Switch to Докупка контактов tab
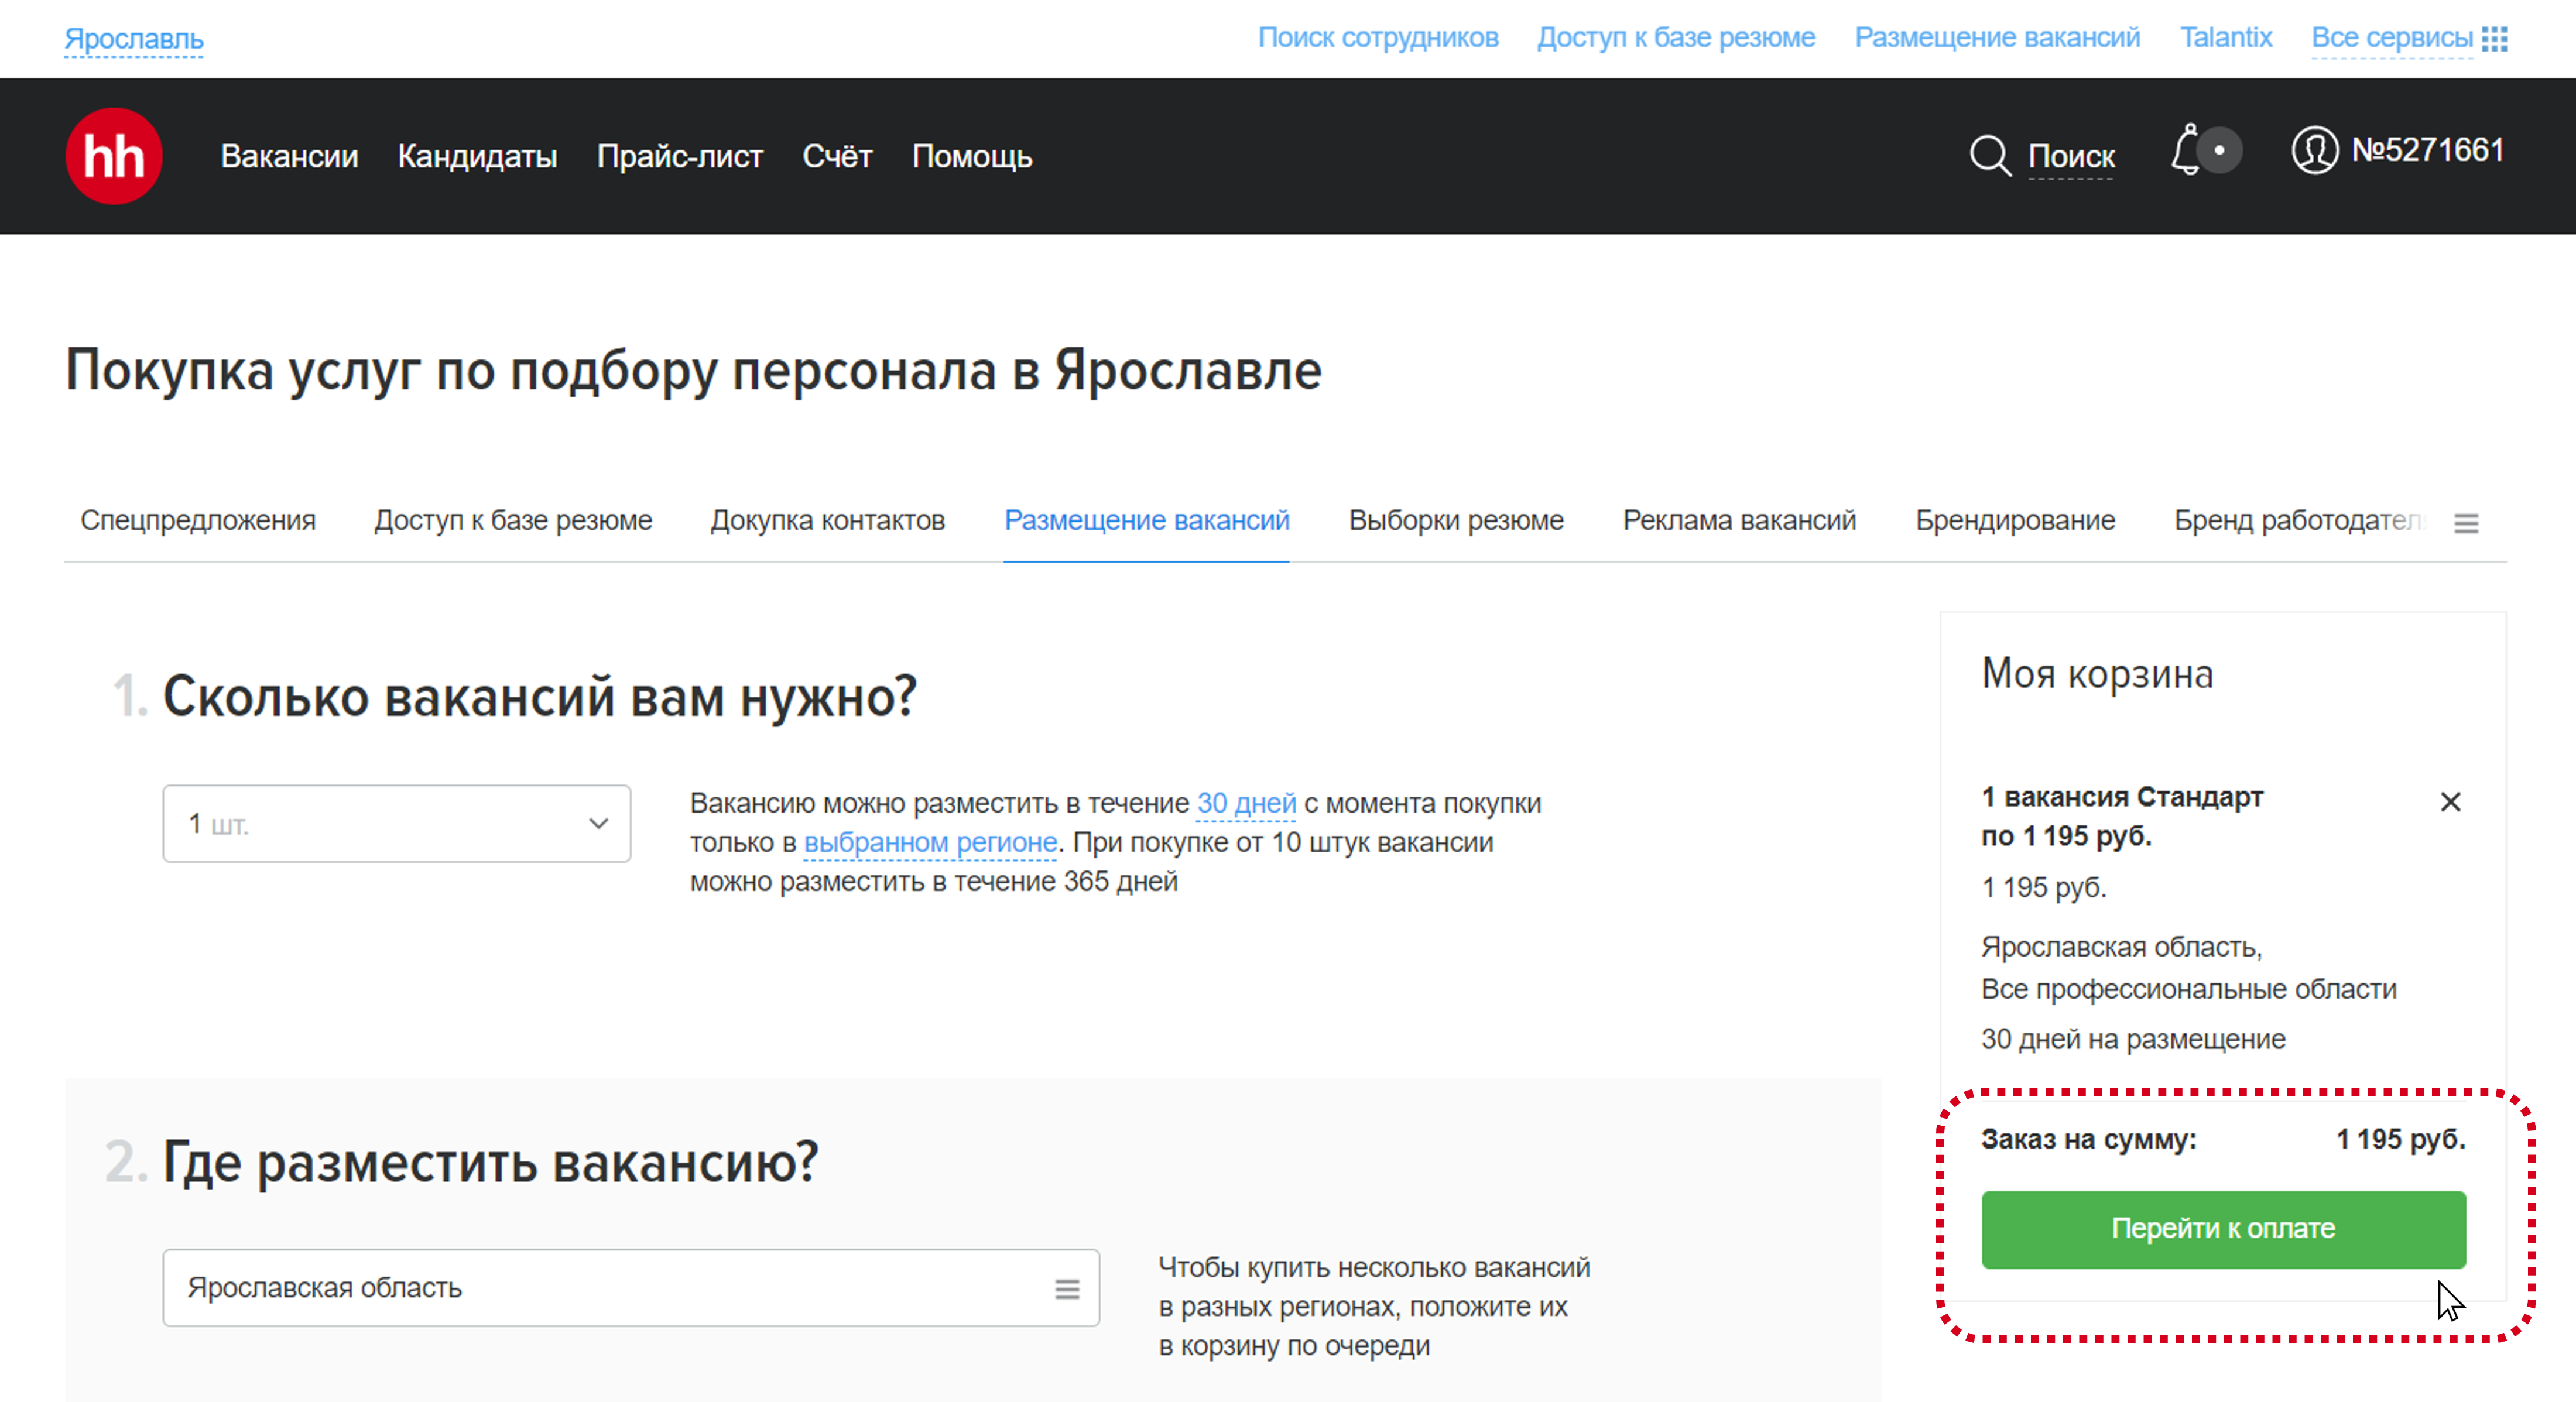This screenshot has width=2576, height=1402. point(828,520)
